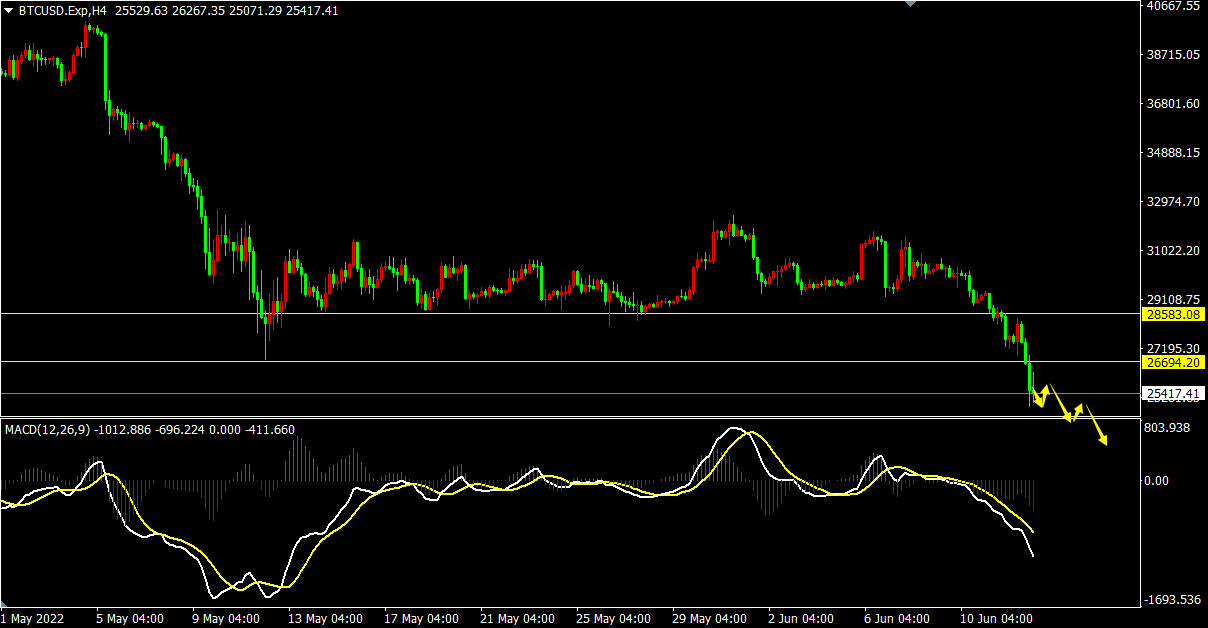The height and width of the screenshot is (628, 1208).
Task: Click the tall green candle after 5 May peak
Action: 105,68
